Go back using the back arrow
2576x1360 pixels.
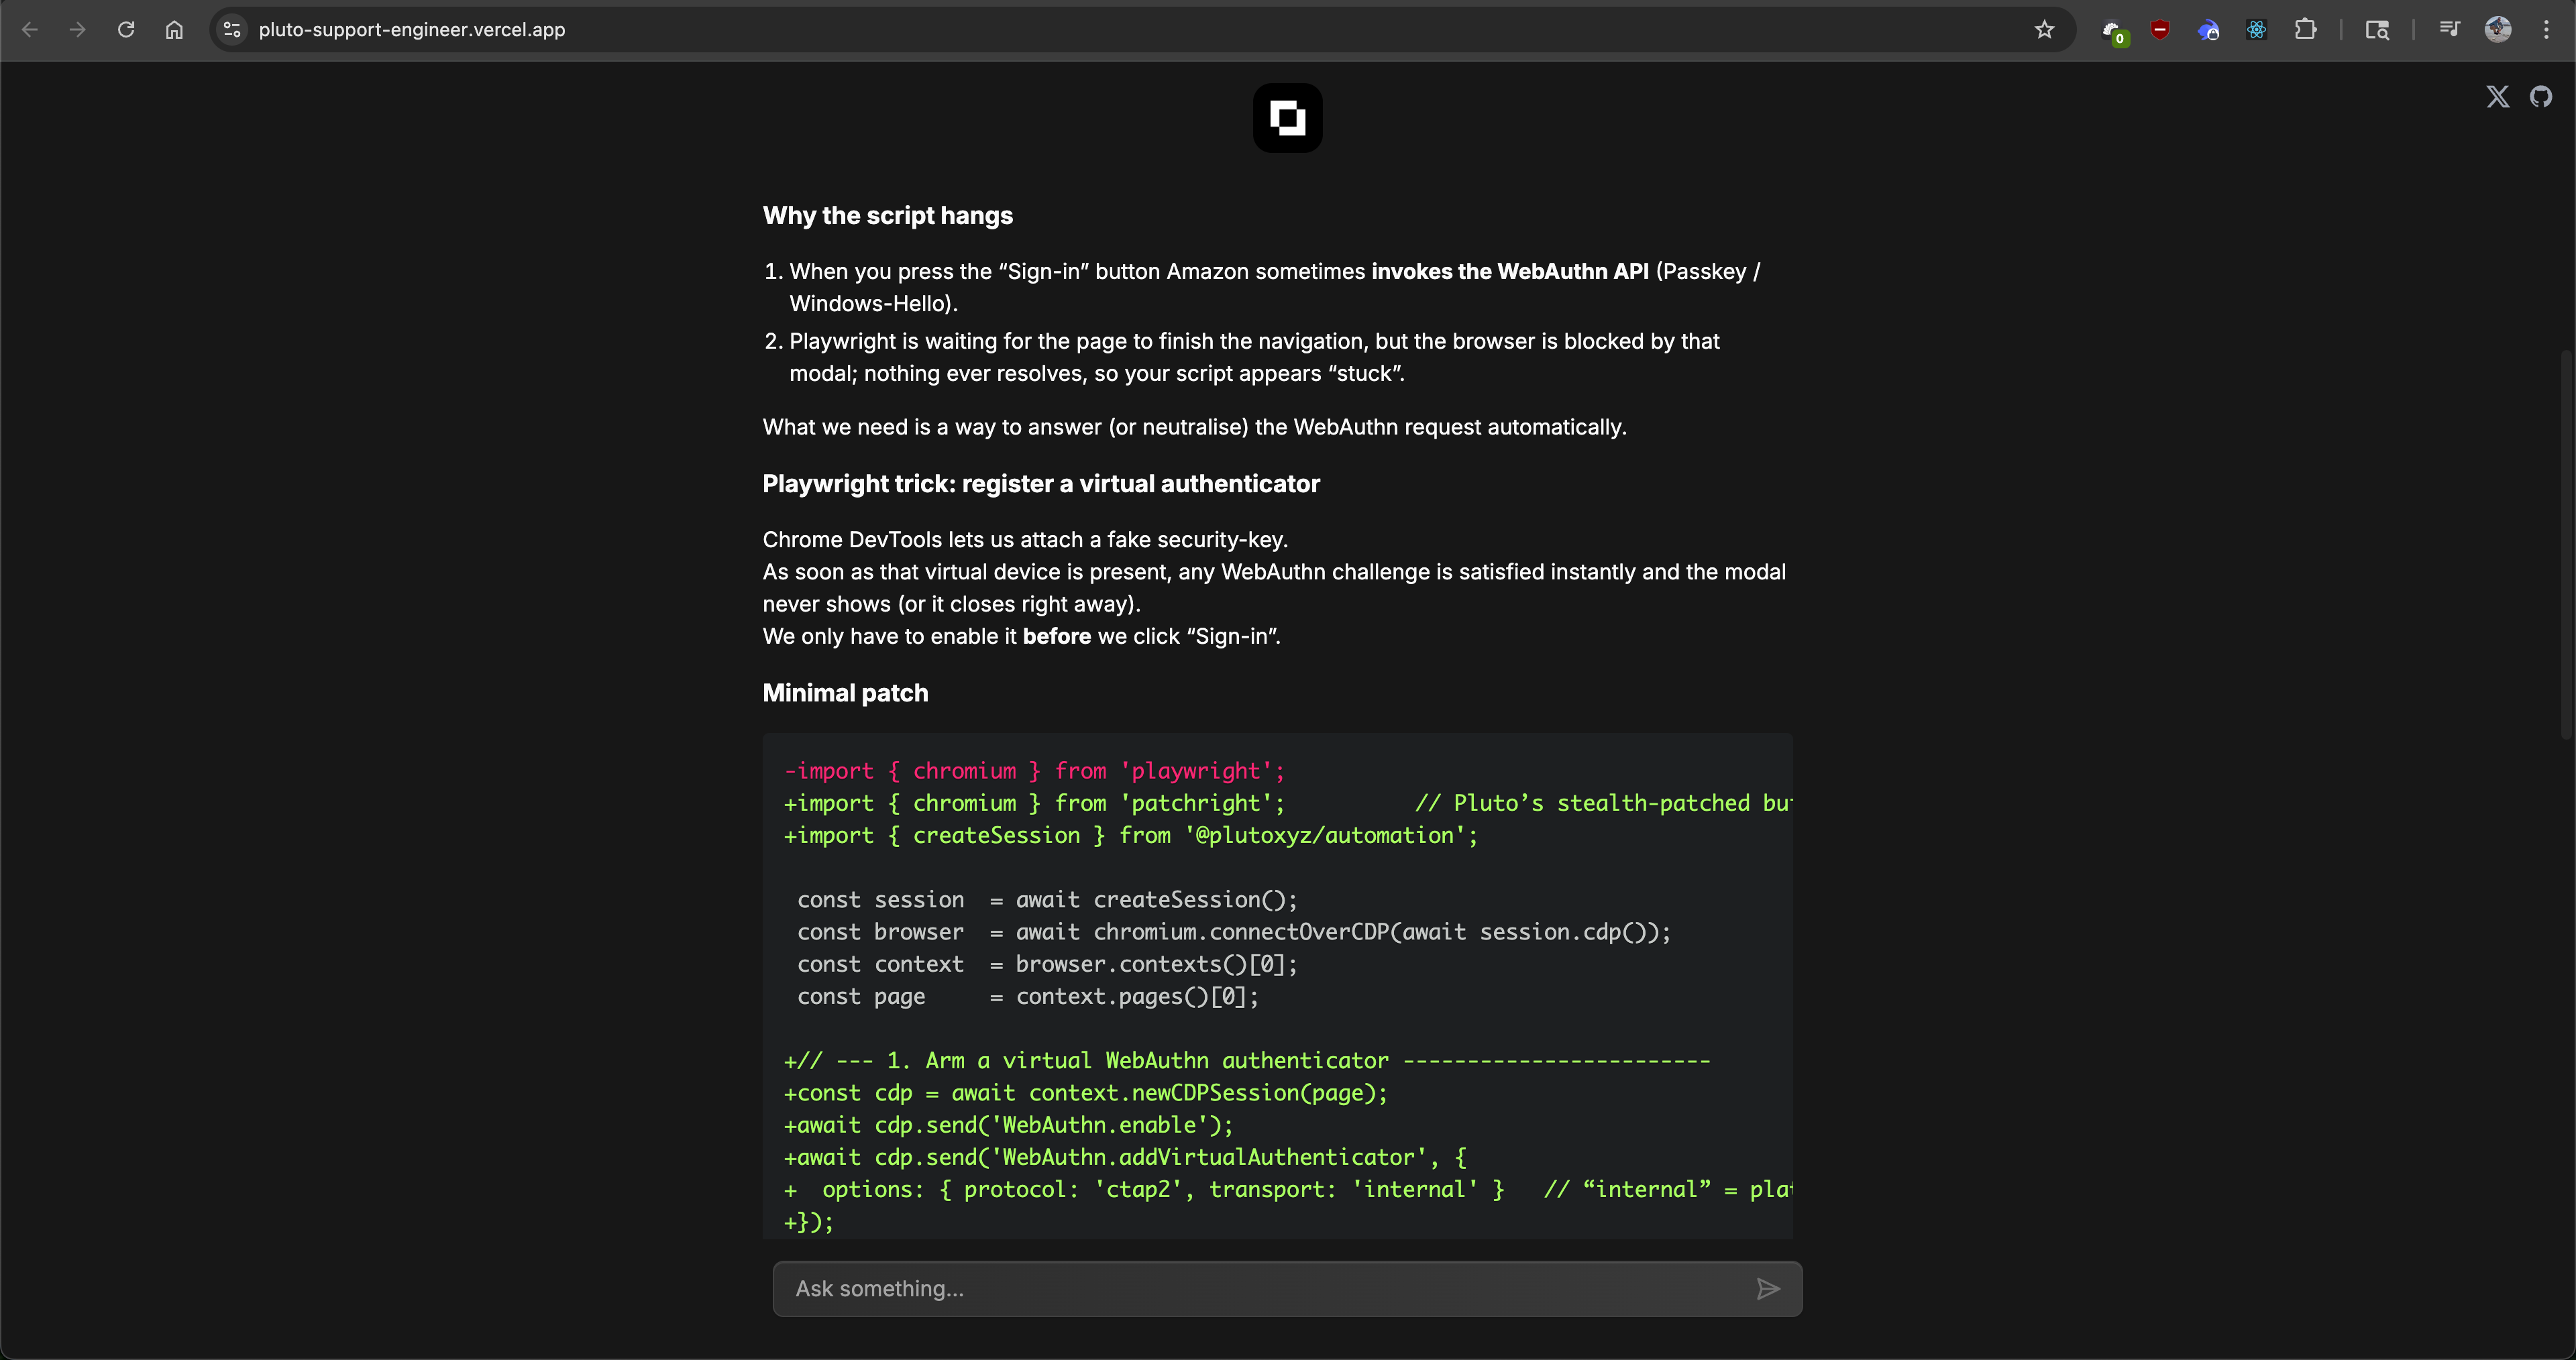pos(31,30)
